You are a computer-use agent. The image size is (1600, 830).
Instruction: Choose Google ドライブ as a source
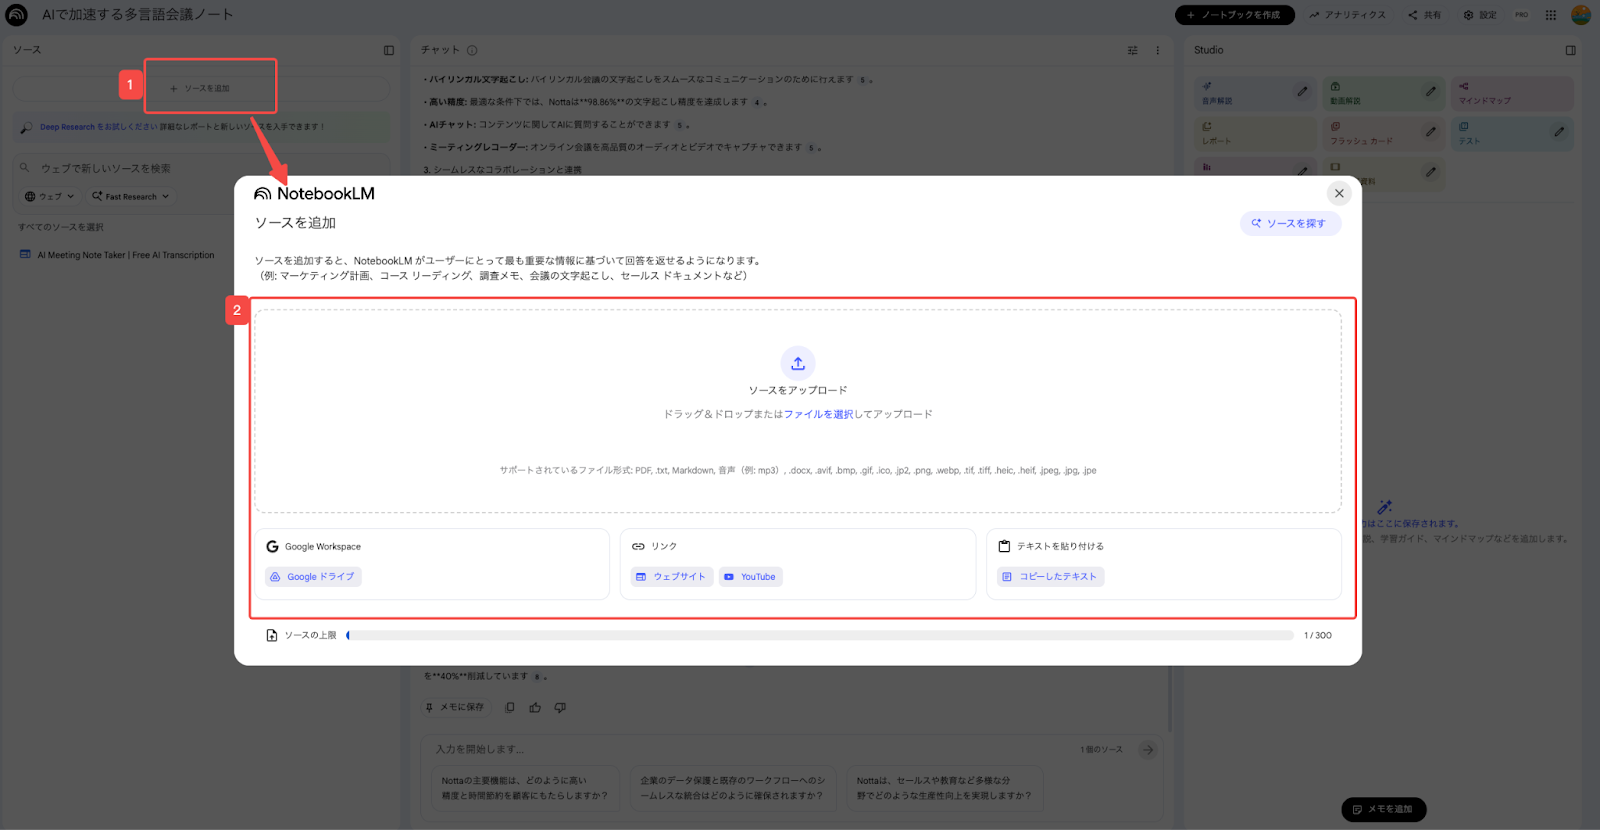(x=313, y=577)
